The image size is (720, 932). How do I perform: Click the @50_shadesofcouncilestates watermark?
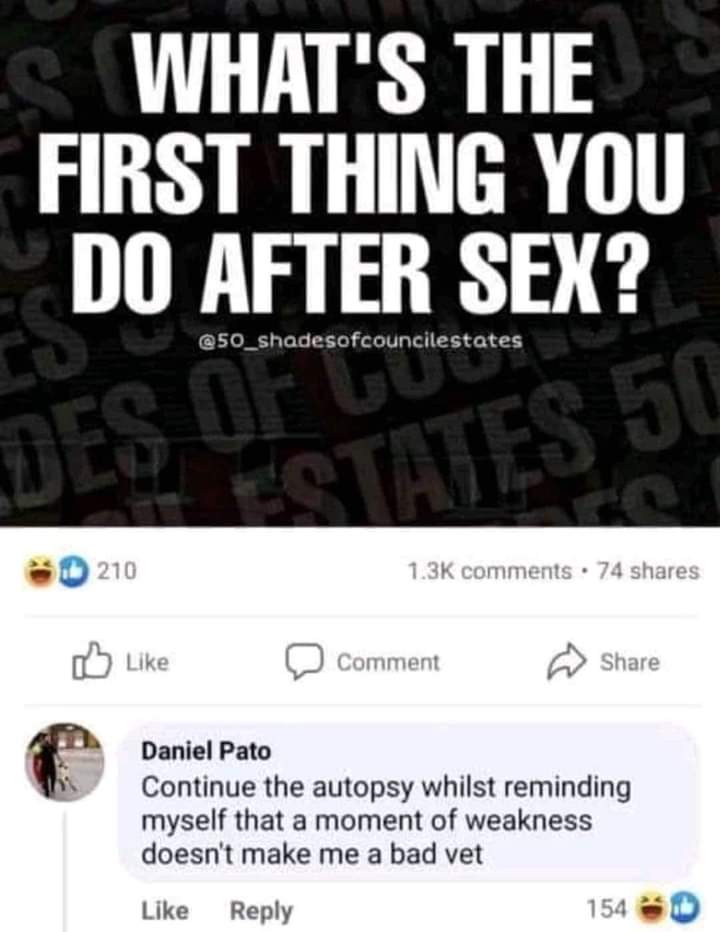(360, 341)
